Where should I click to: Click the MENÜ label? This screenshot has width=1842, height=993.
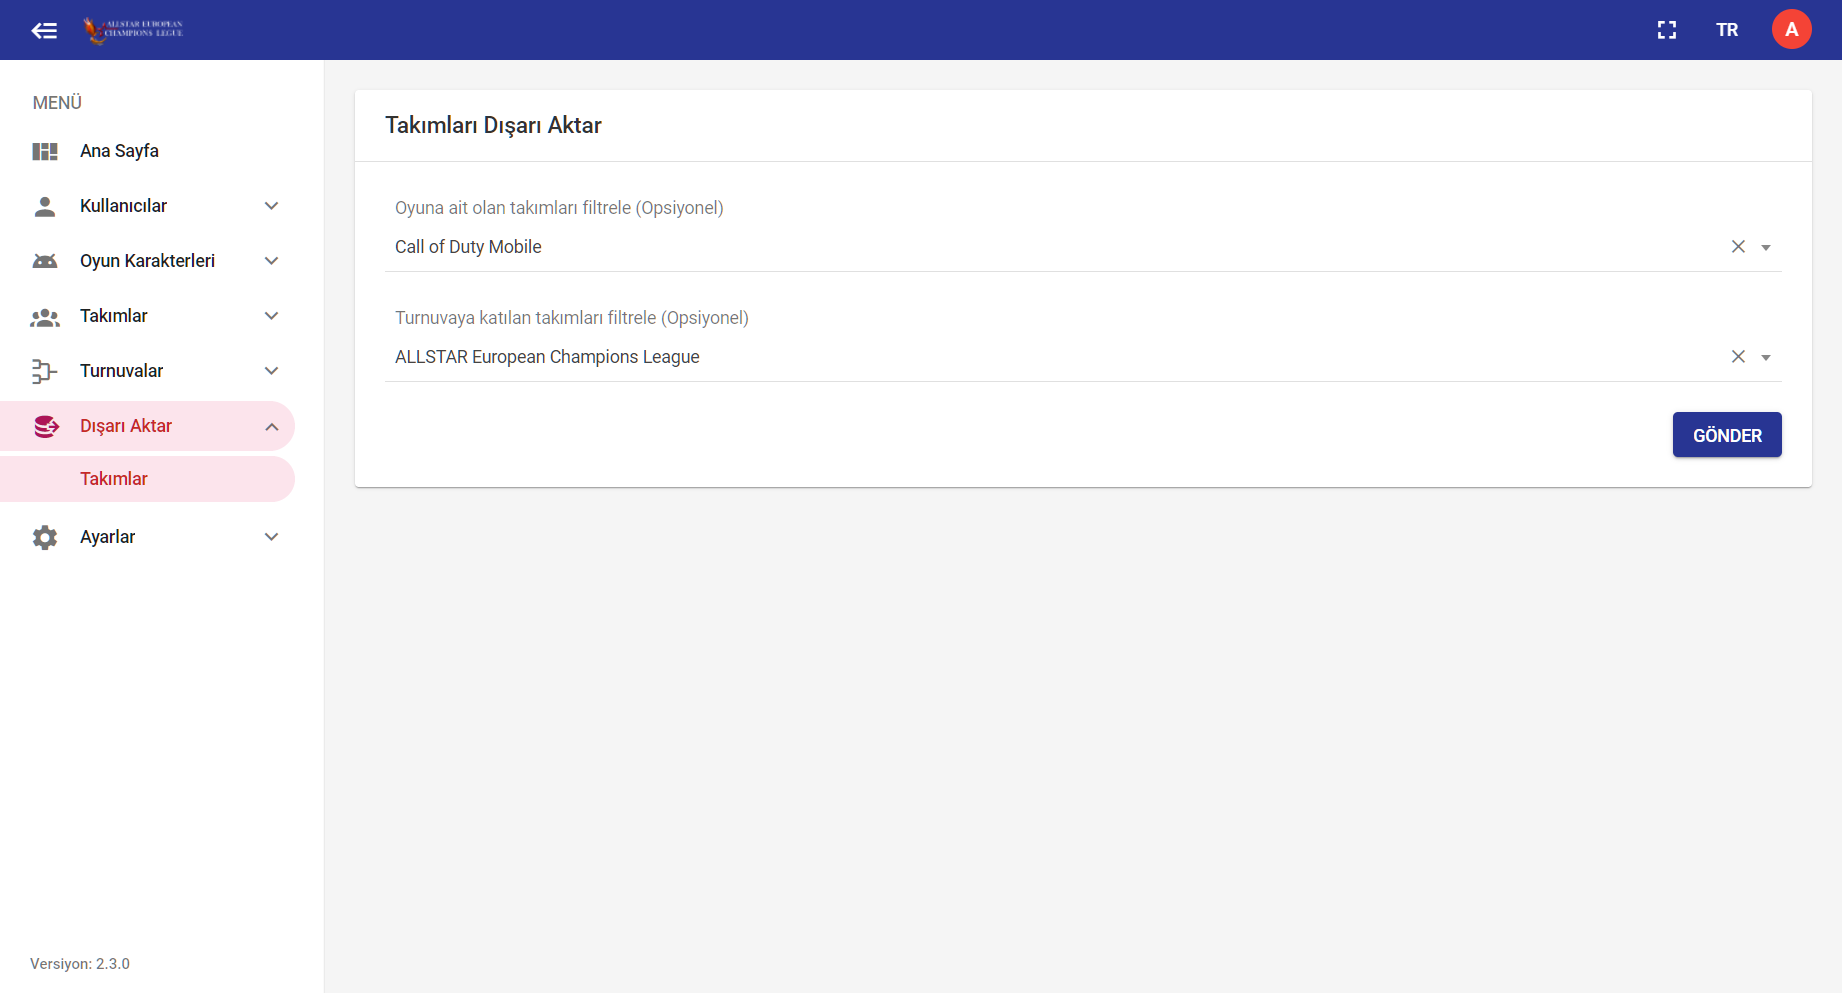[57, 103]
